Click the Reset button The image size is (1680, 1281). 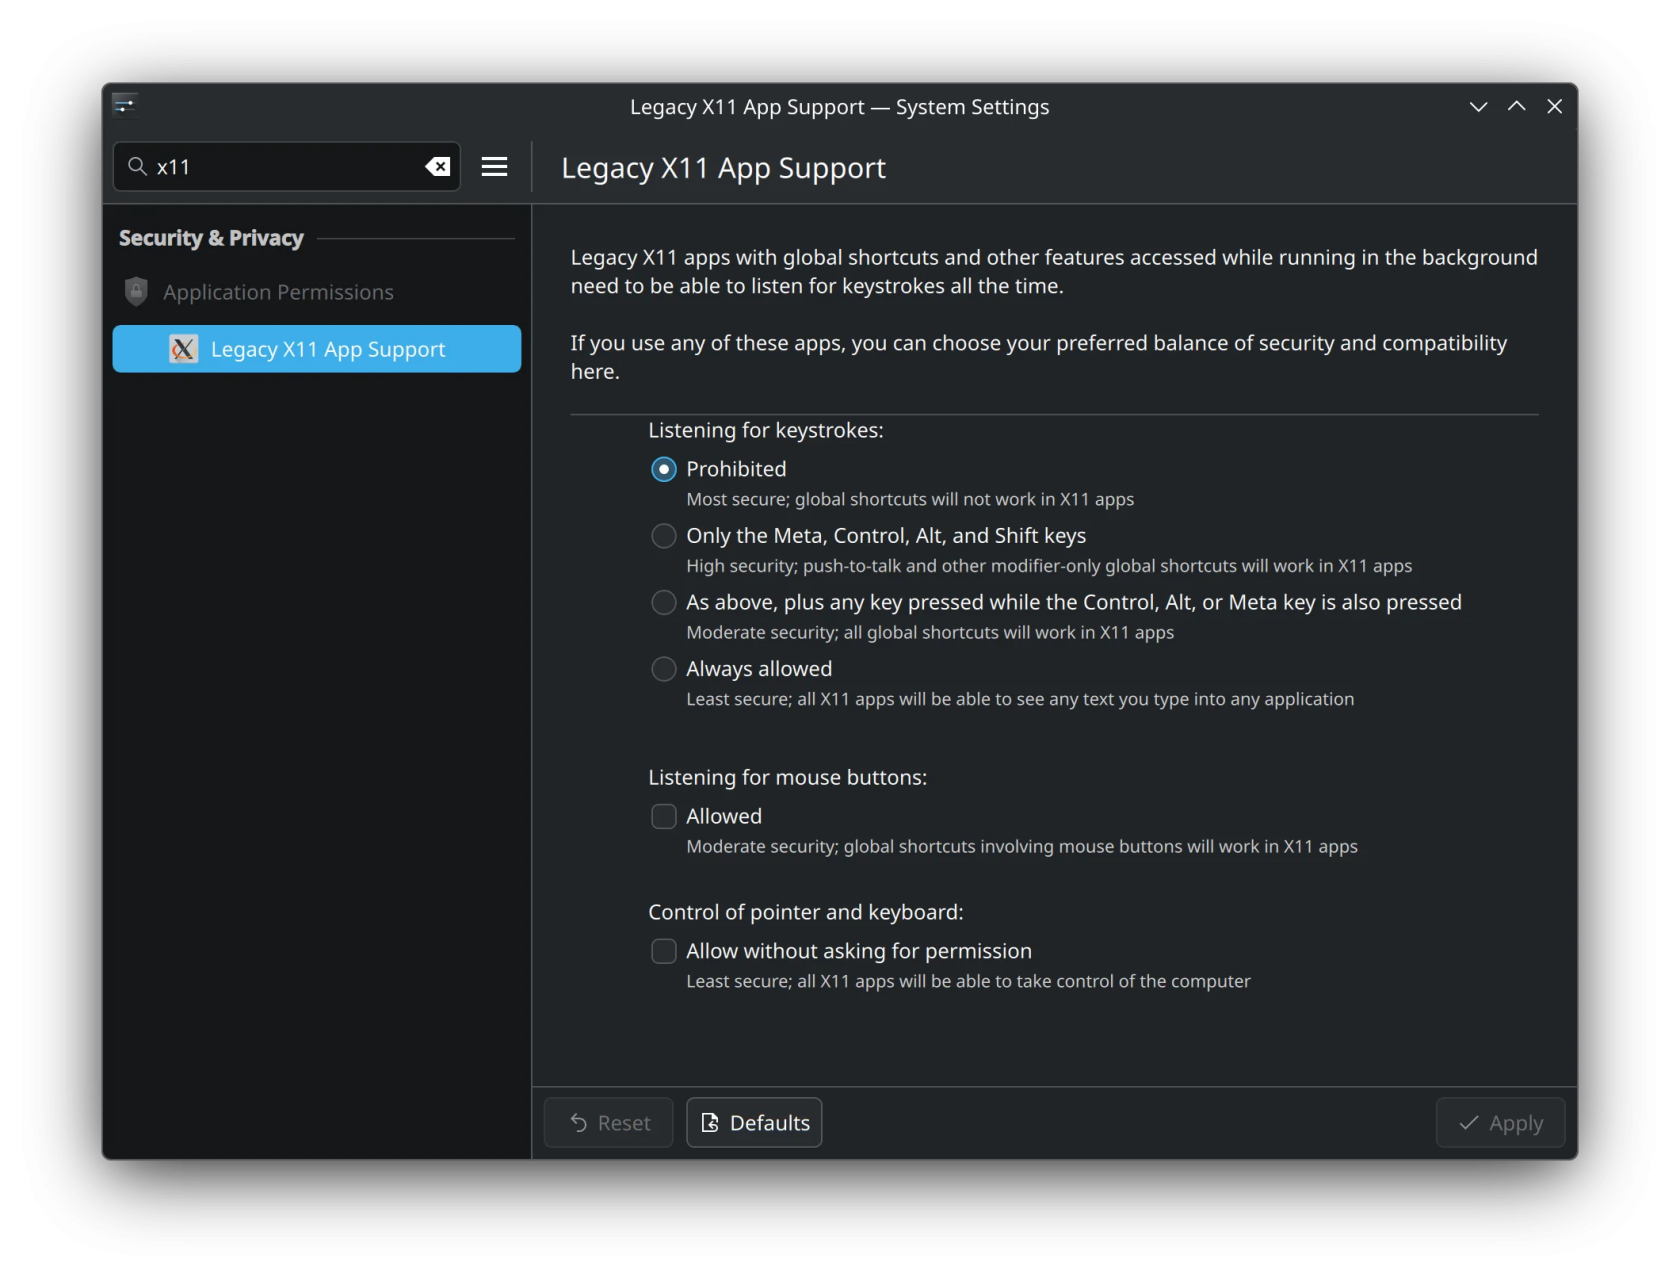pos(609,1122)
